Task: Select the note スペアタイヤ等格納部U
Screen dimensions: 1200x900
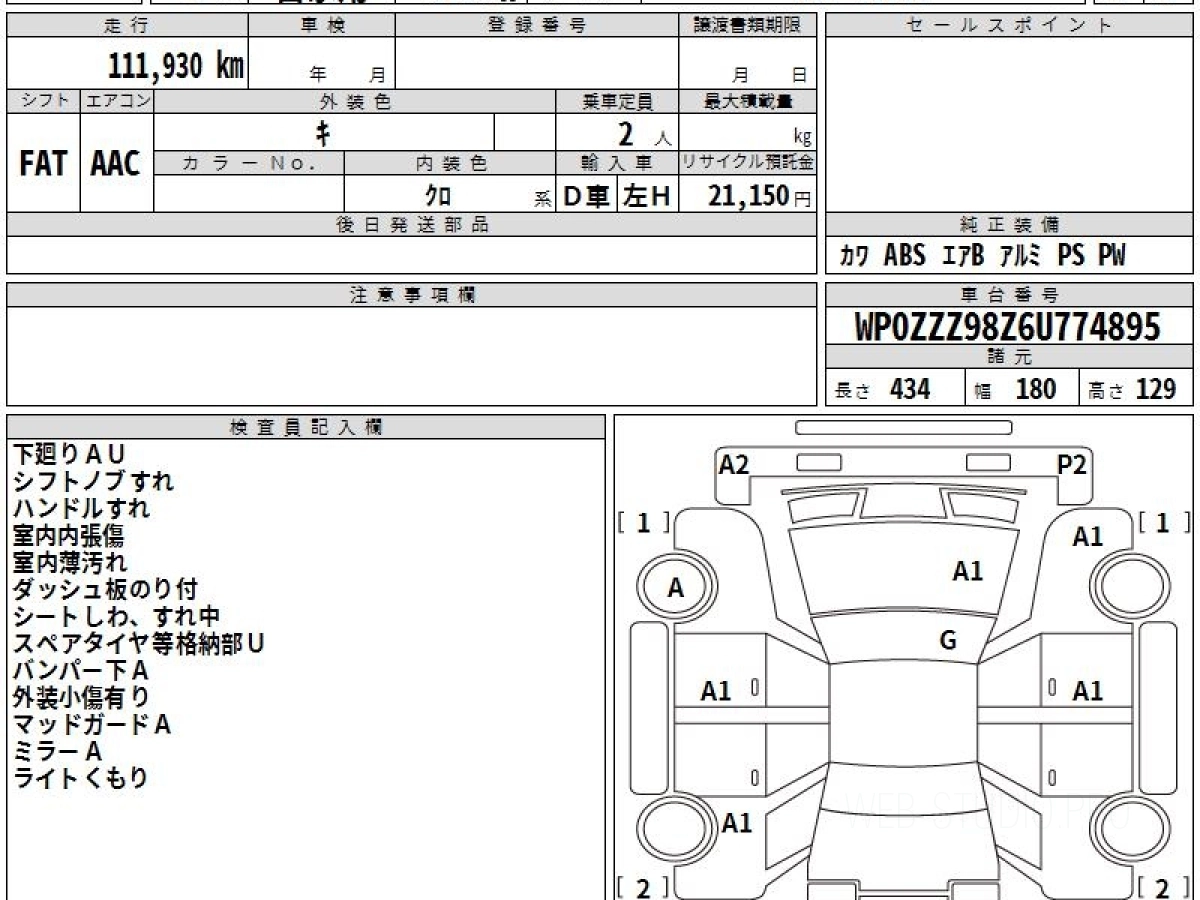Action: (139, 643)
